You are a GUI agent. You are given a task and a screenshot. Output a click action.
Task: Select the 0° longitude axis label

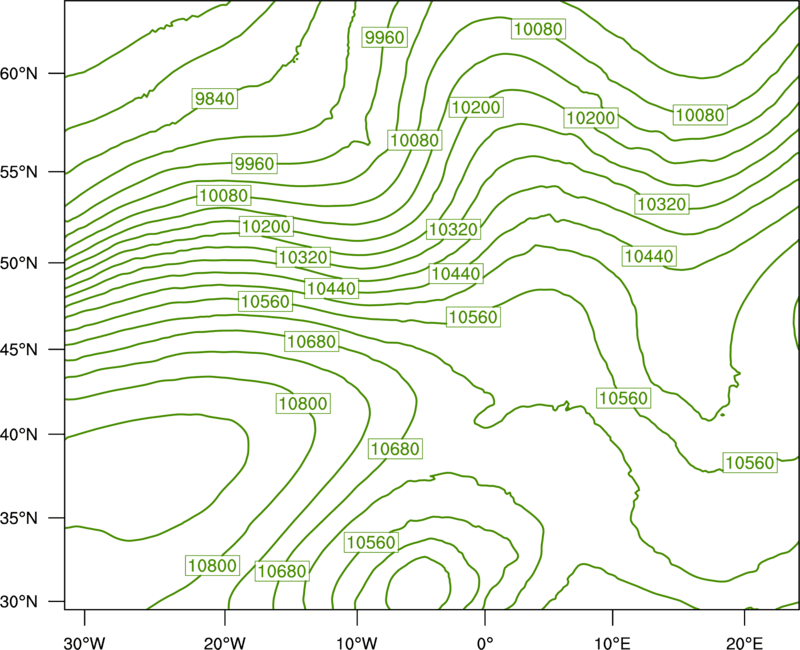click(485, 643)
